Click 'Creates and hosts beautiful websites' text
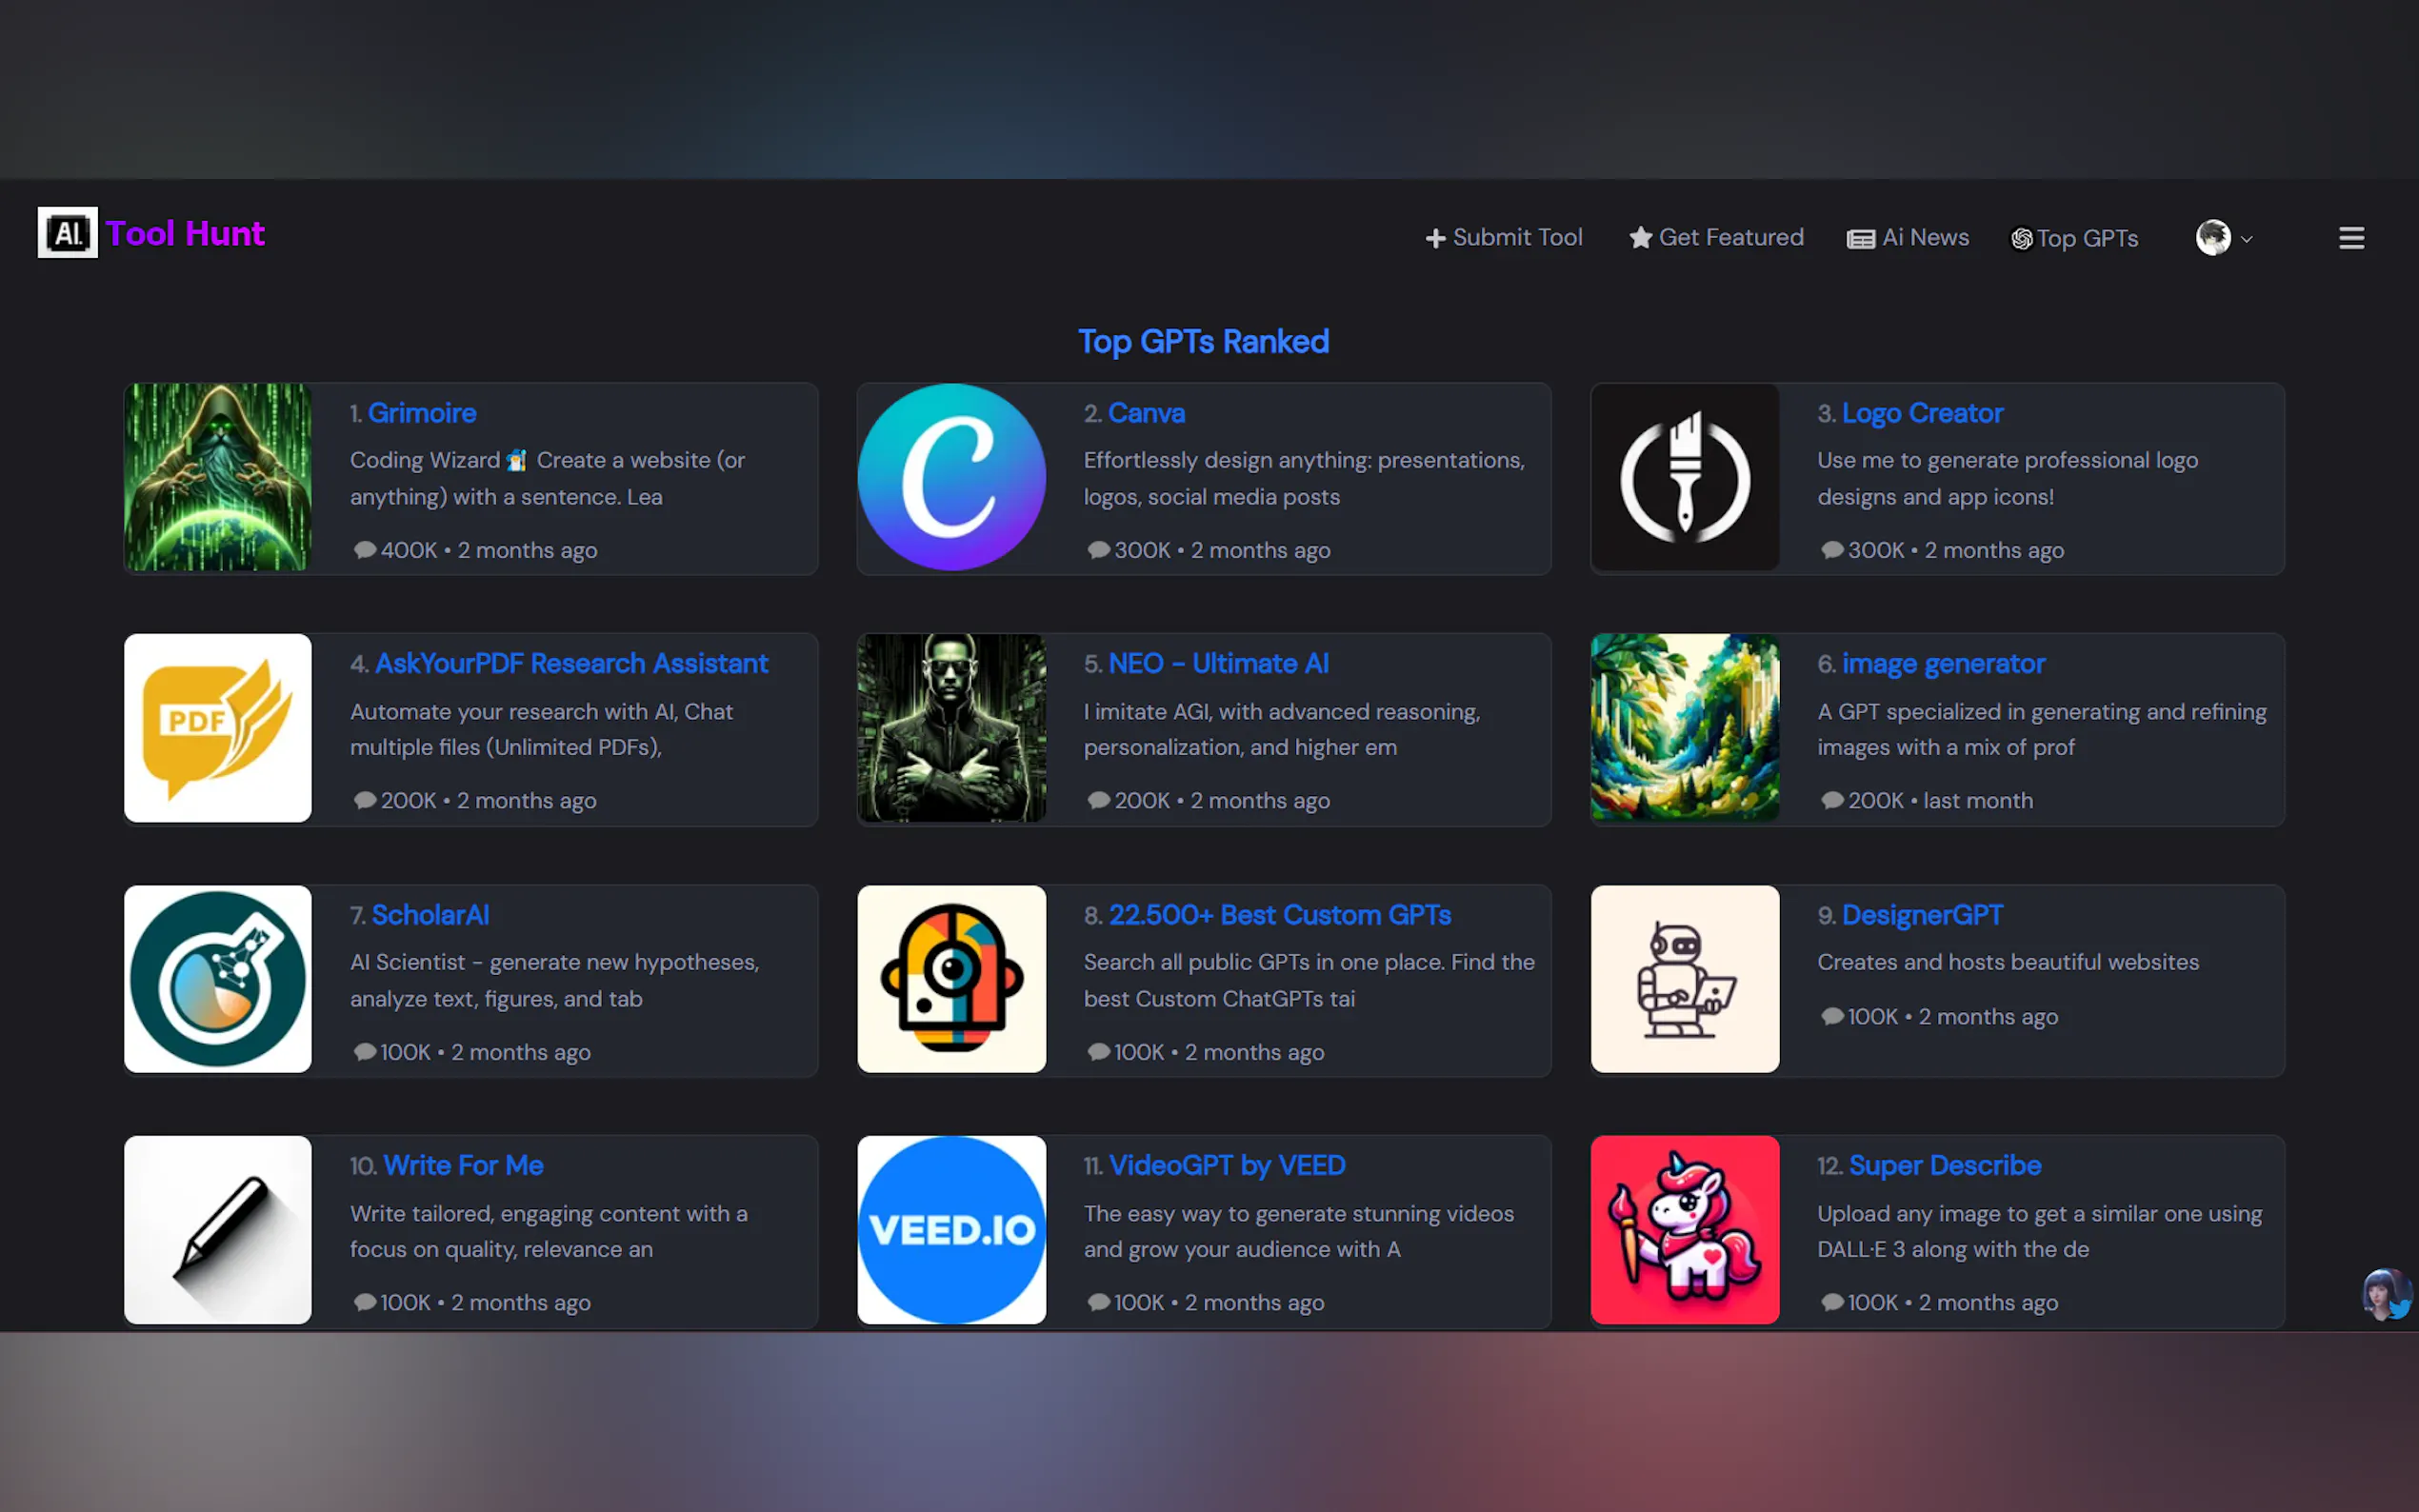The height and width of the screenshot is (1512, 2419). pyautogui.click(x=2008, y=962)
